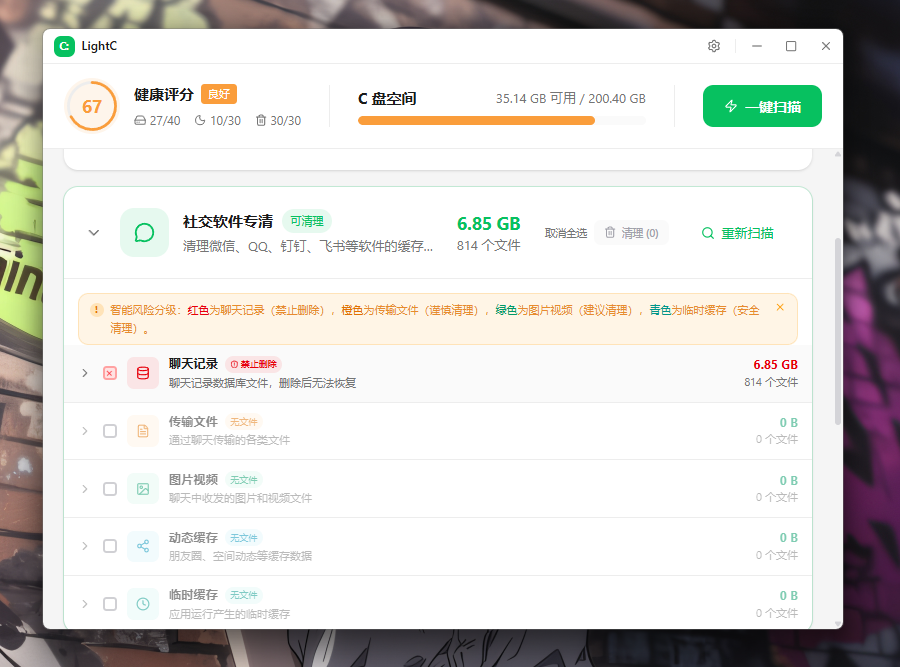
Task: Click the blue share icon for 动态缓存
Action: (x=143, y=546)
